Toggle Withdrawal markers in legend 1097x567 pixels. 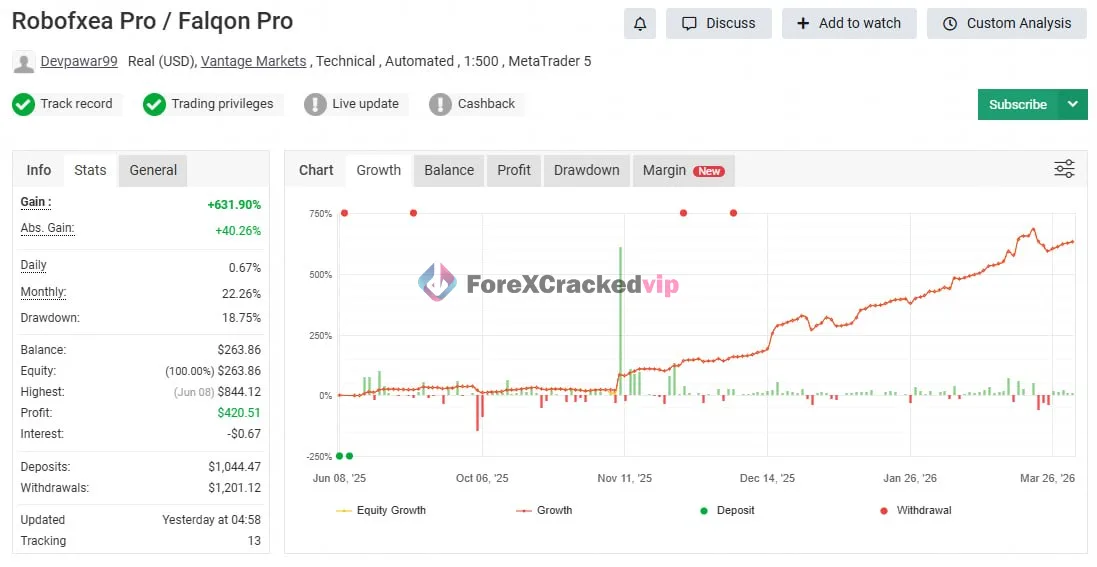tap(915, 510)
